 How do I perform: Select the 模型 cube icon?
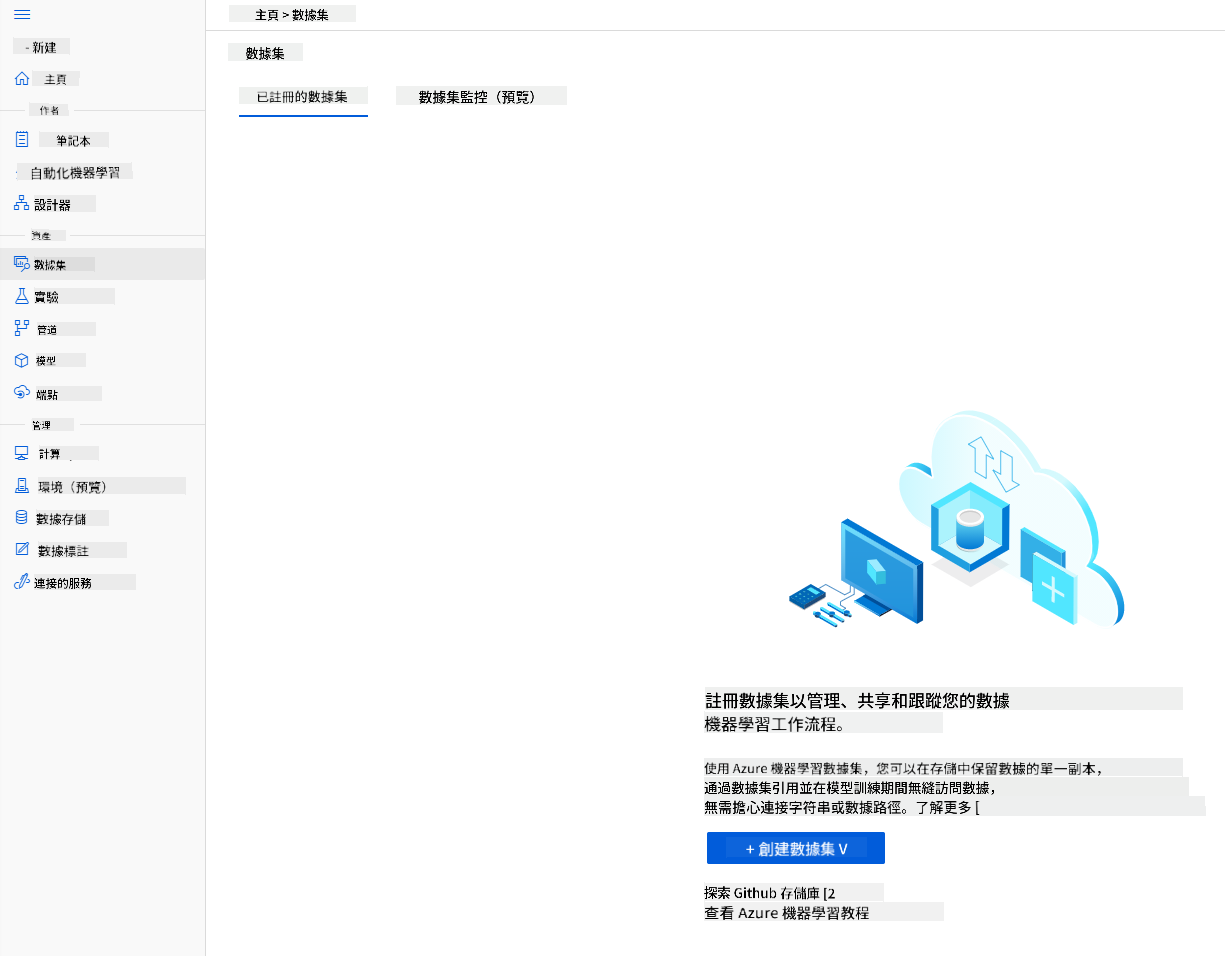point(22,360)
